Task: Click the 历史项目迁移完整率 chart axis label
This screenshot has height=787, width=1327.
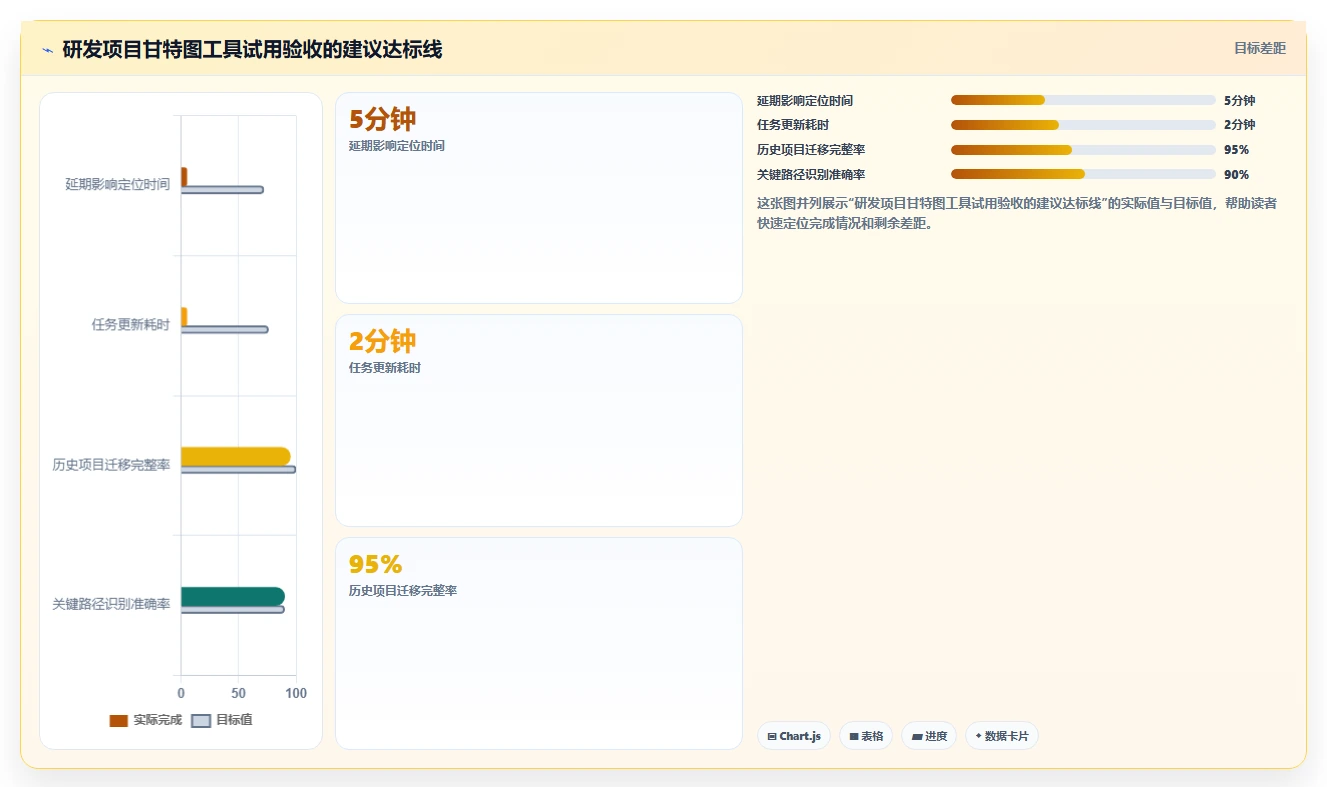Action: [x=112, y=465]
